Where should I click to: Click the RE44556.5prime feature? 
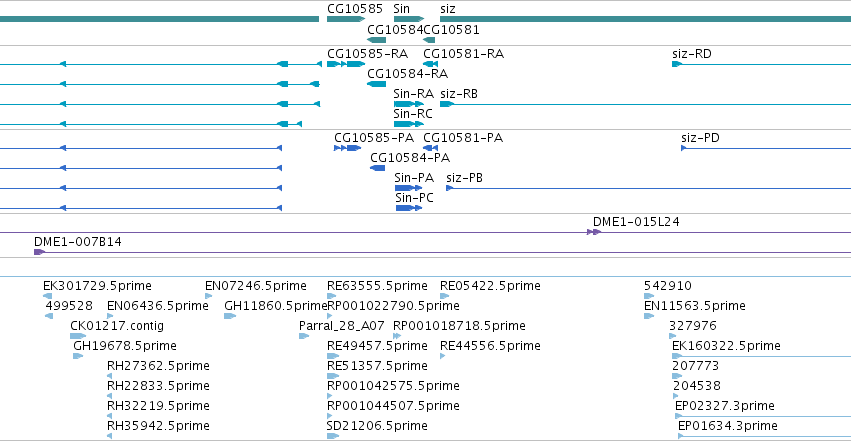[442, 356]
